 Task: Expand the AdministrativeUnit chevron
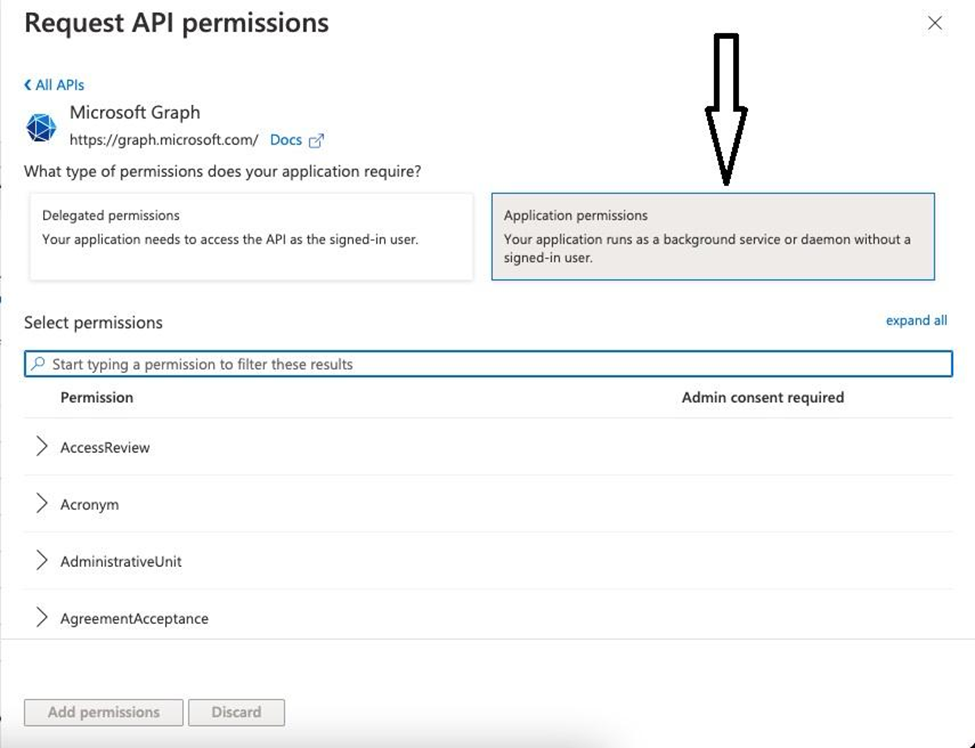[x=42, y=561]
